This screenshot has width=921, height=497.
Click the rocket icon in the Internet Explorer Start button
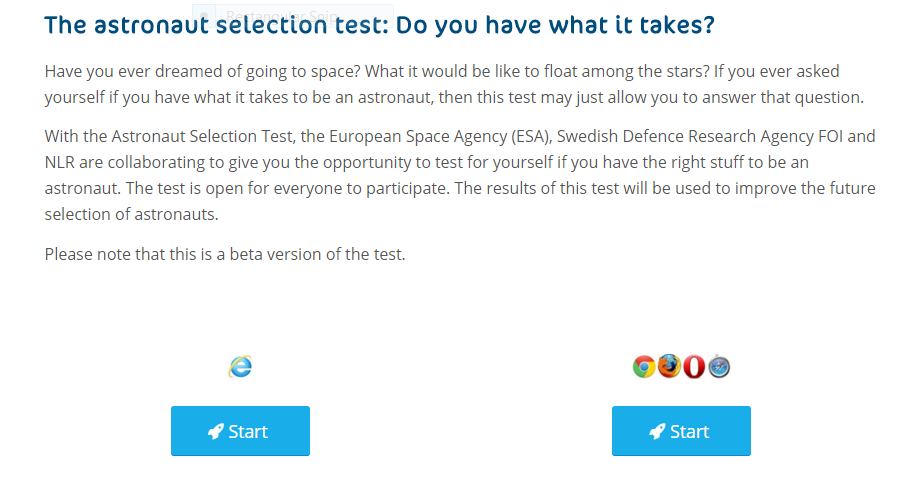pos(215,432)
